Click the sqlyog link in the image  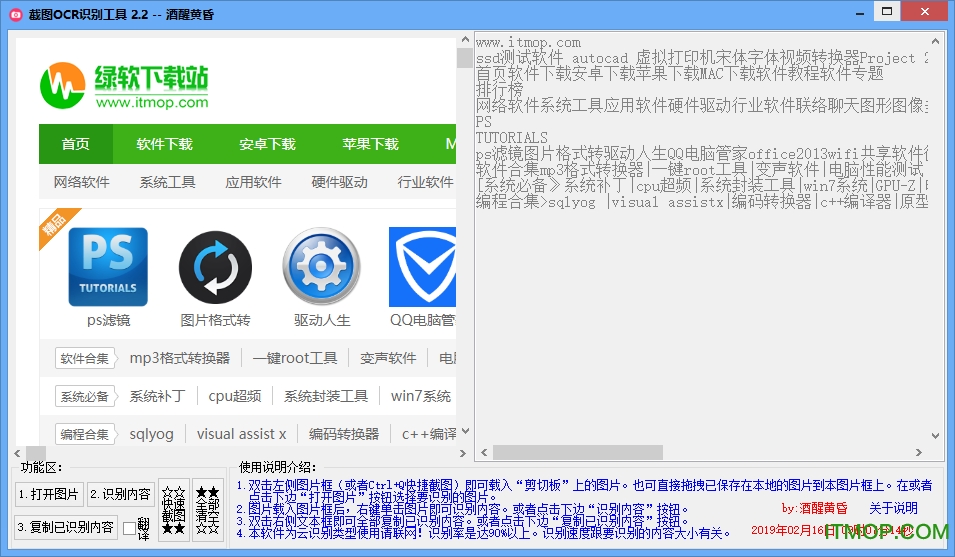pos(152,434)
